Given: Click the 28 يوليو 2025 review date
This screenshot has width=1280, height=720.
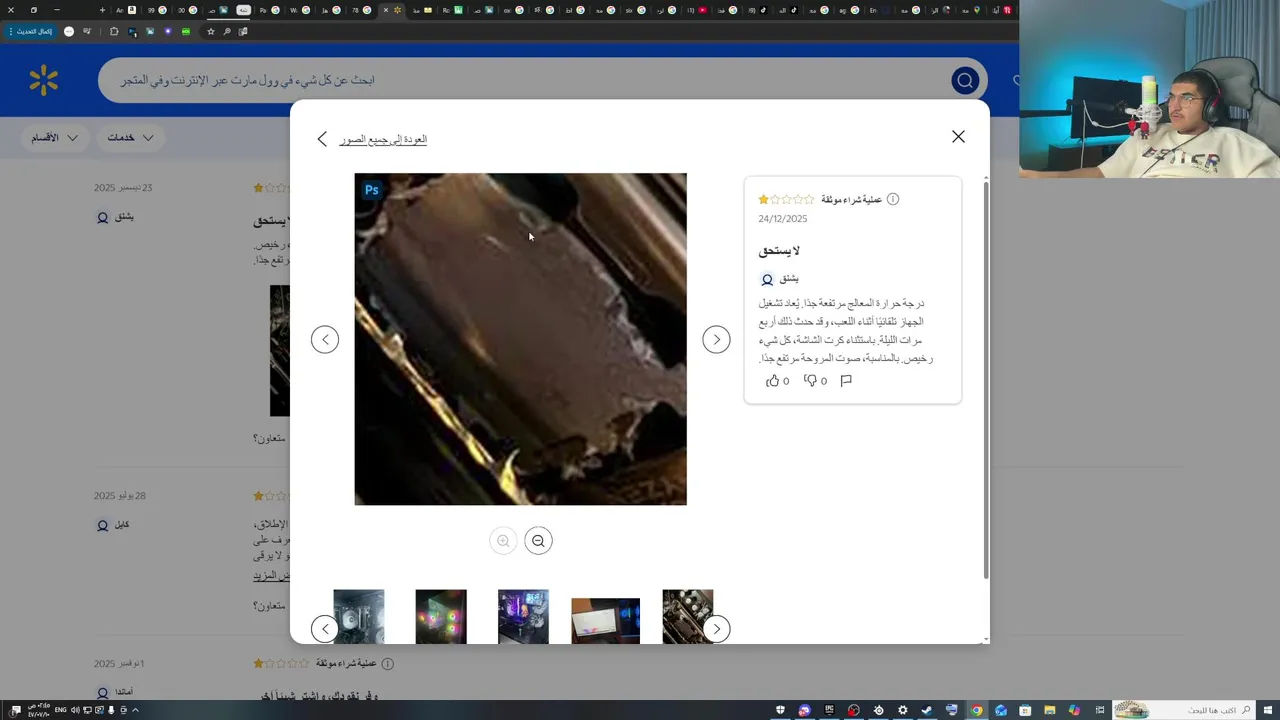Looking at the screenshot, I should [120, 495].
